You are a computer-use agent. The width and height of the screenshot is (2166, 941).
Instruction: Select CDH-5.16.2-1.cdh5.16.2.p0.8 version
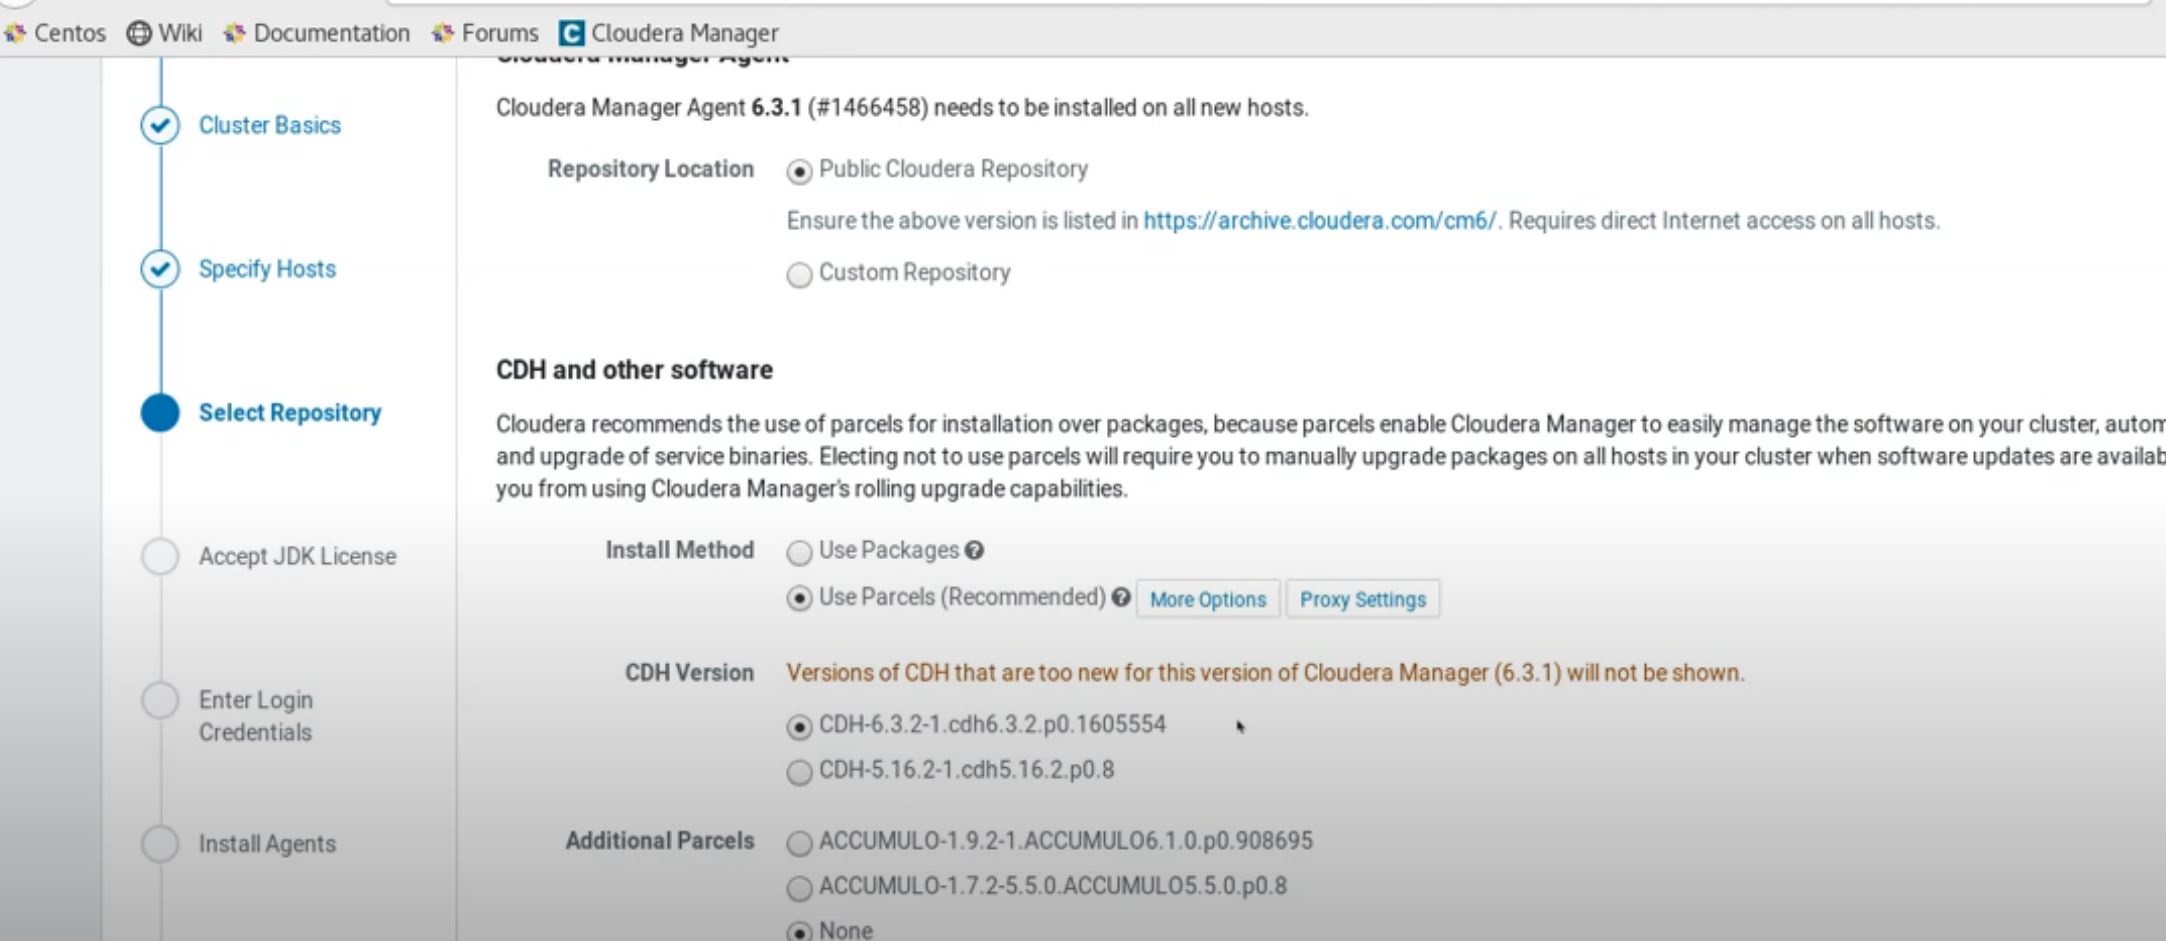click(x=799, y=772)
